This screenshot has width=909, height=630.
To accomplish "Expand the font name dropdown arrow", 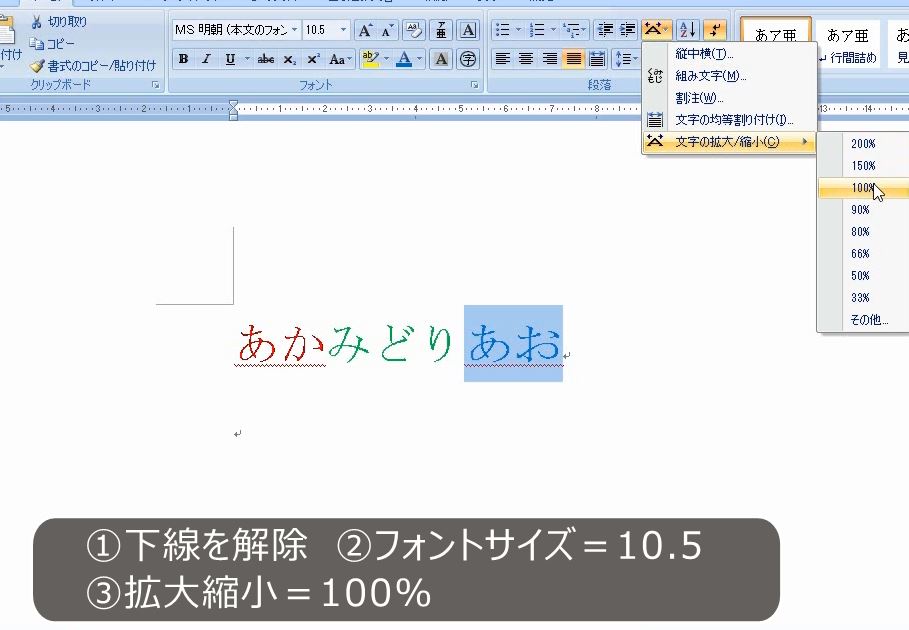I will point(294,30).
